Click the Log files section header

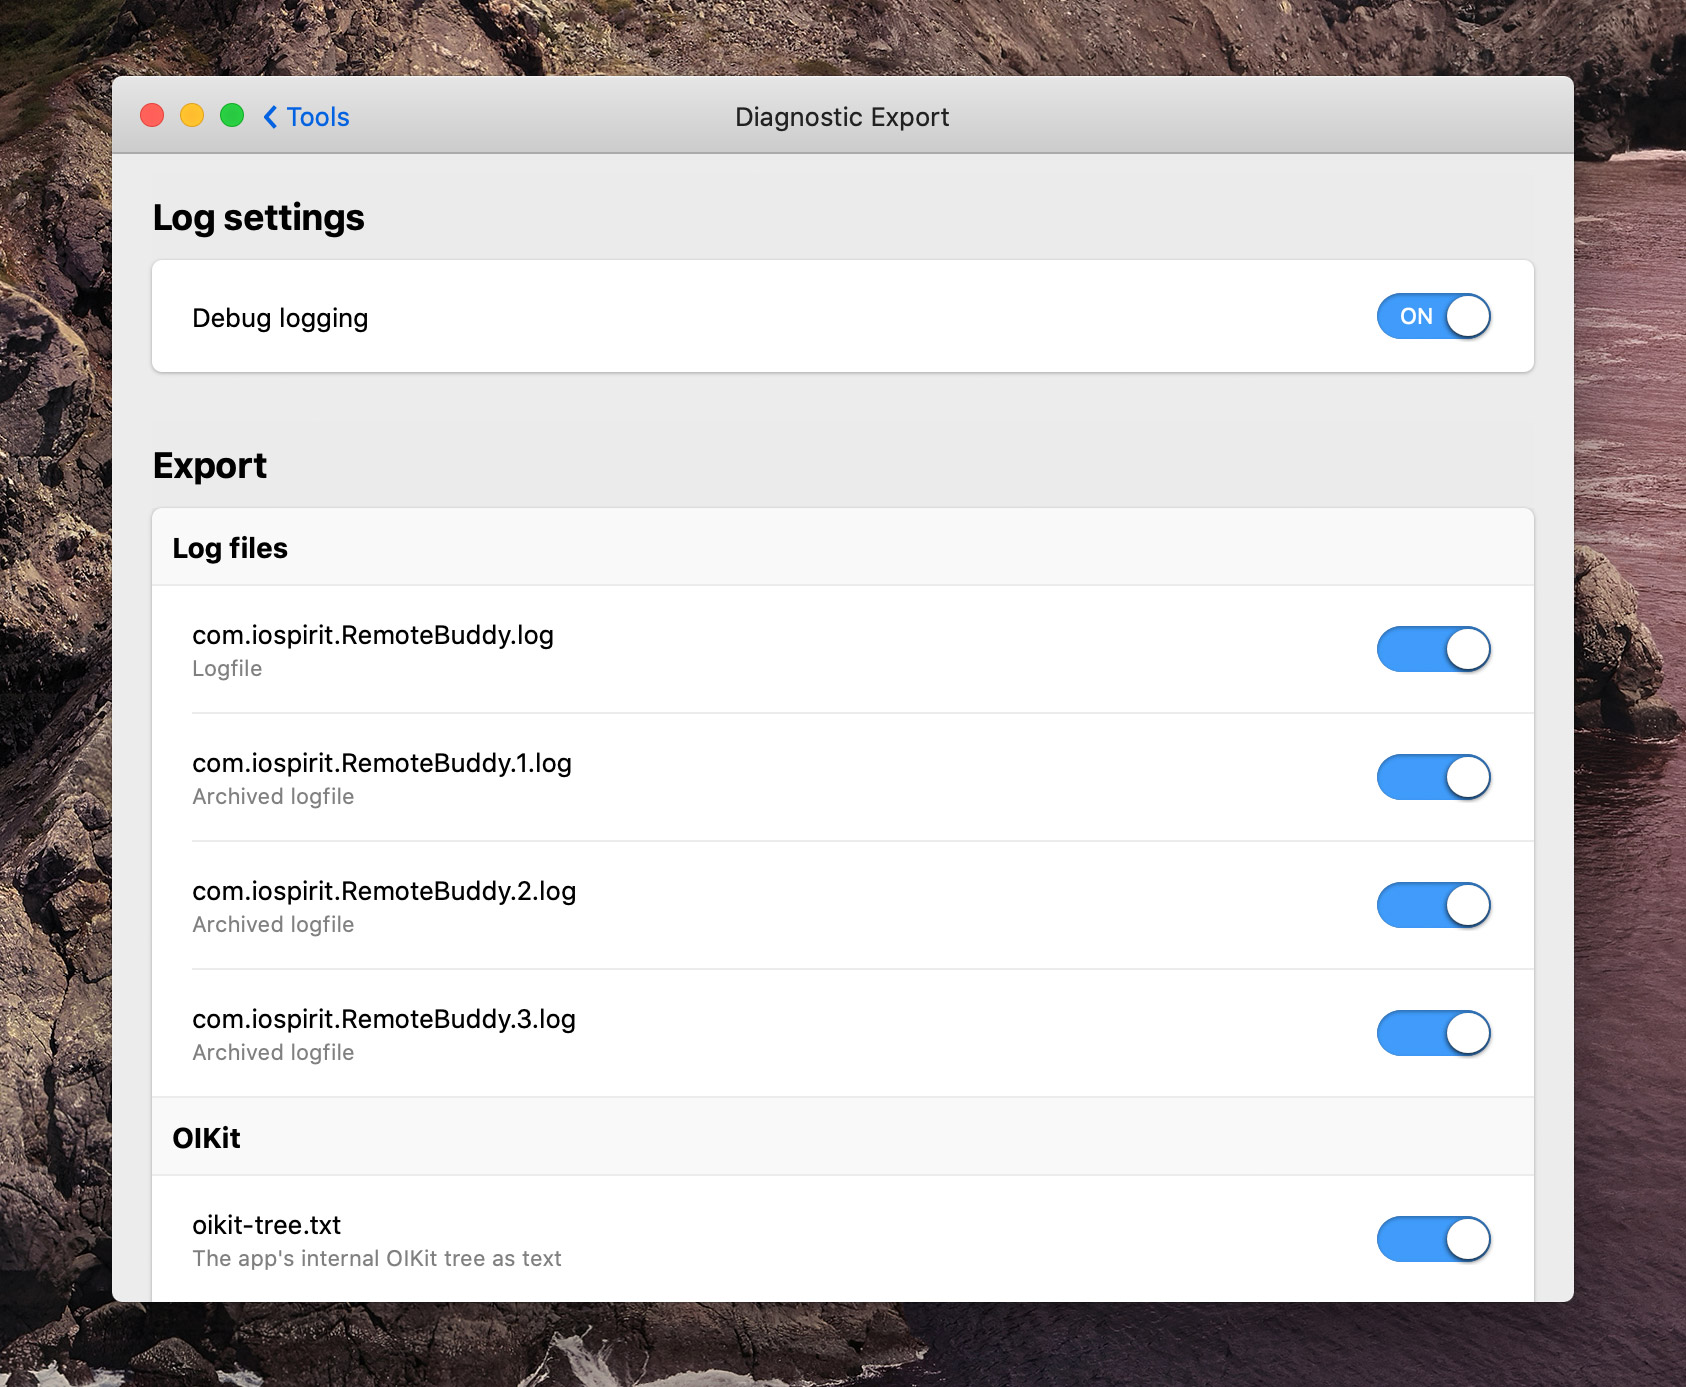pyautogui.click(x=230, y=548)
